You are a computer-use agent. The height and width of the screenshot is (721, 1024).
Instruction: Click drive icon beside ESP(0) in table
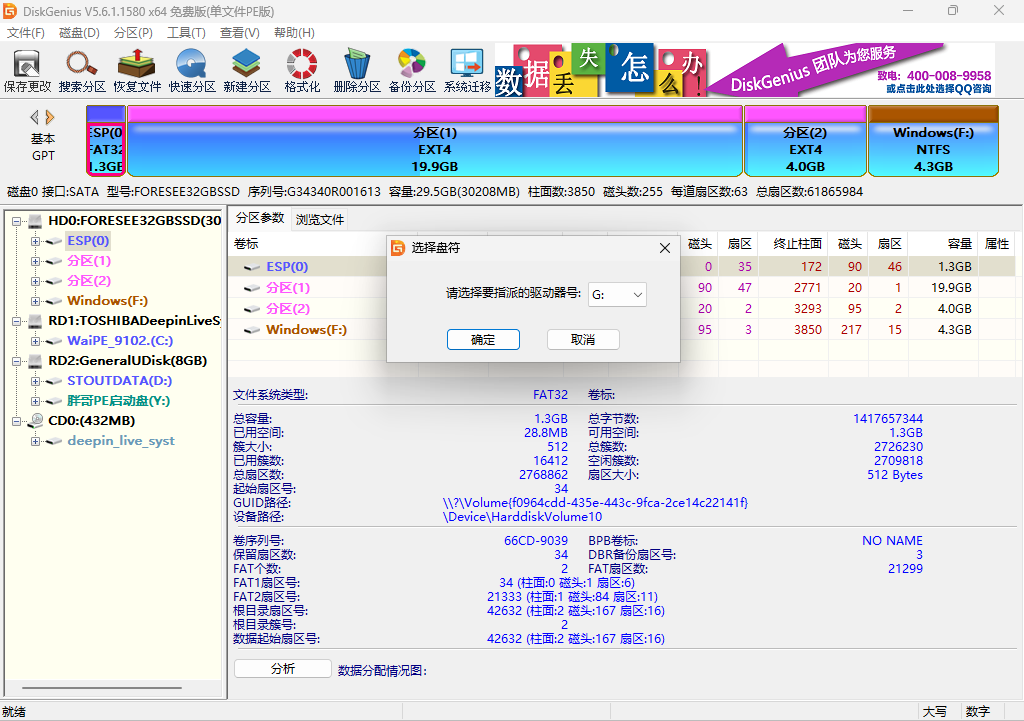pos(251,267)
